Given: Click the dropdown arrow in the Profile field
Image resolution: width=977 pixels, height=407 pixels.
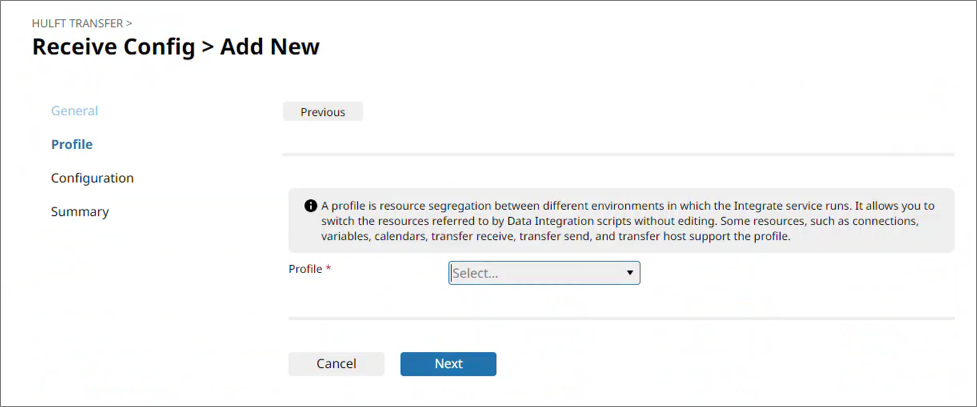Looking at the screenshot, I should click(x=630, y=273).
